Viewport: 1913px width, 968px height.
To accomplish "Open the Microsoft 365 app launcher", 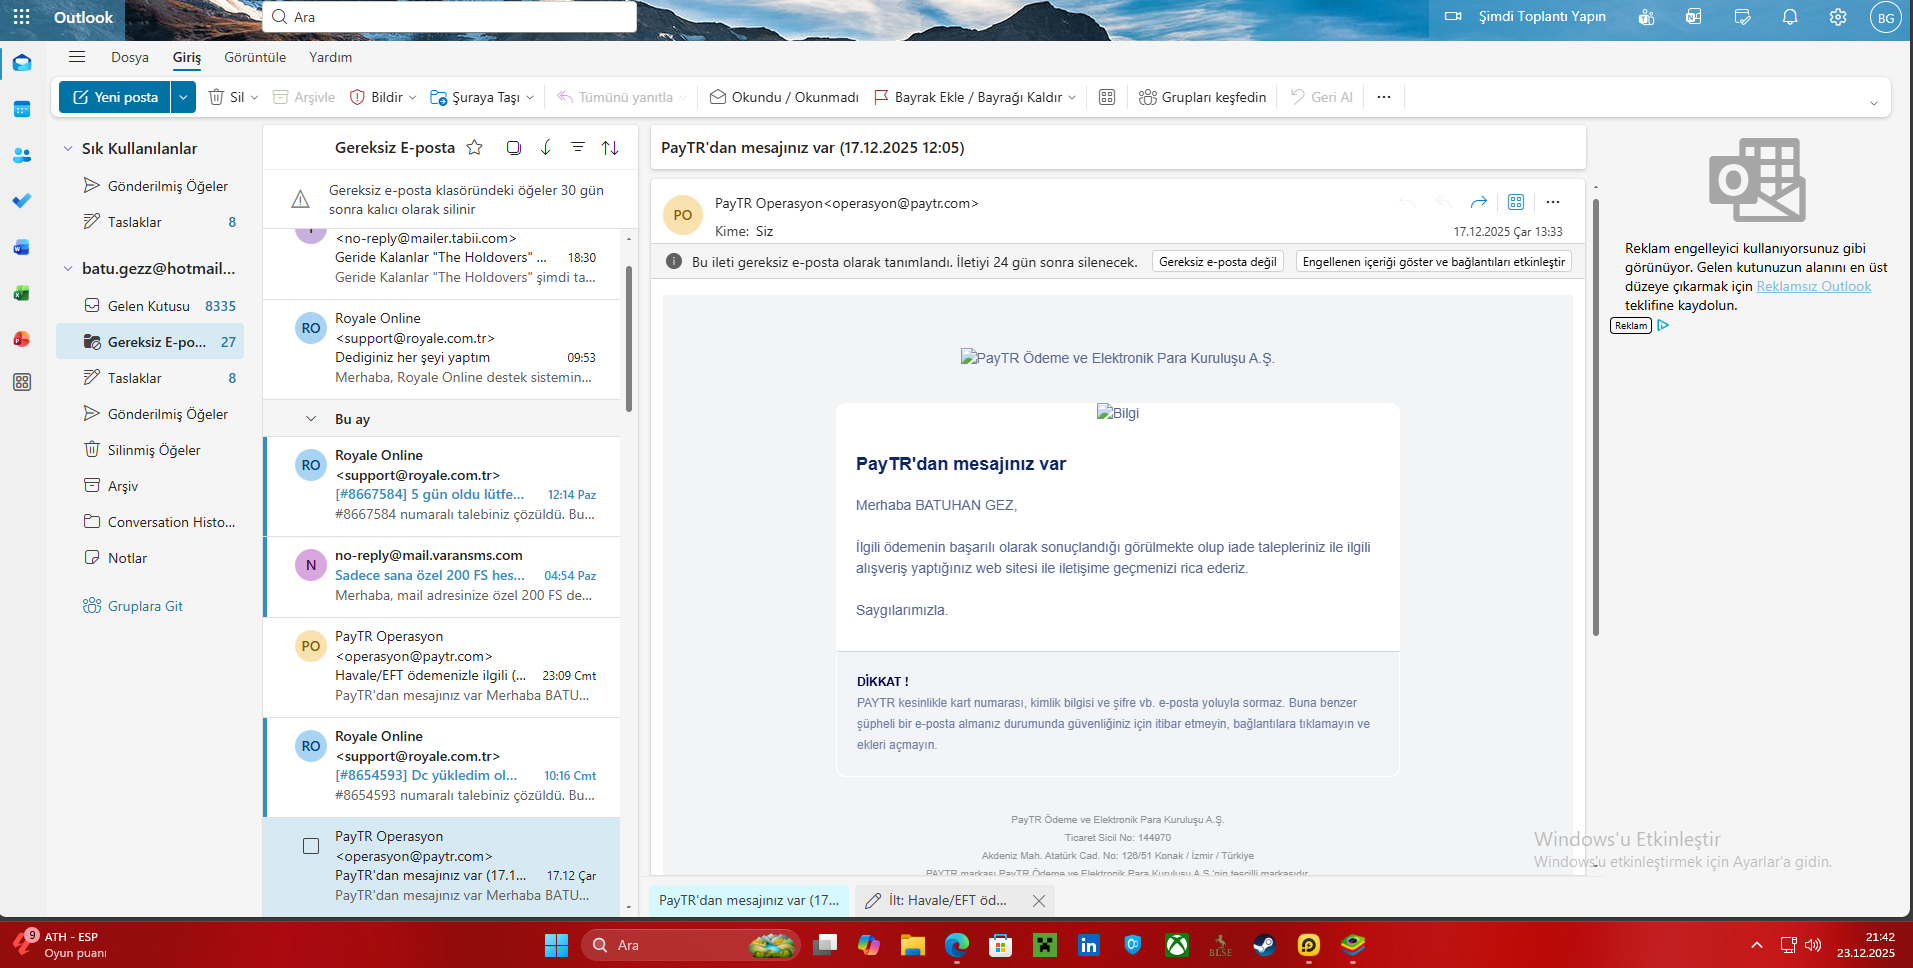I will pos(21,17).
